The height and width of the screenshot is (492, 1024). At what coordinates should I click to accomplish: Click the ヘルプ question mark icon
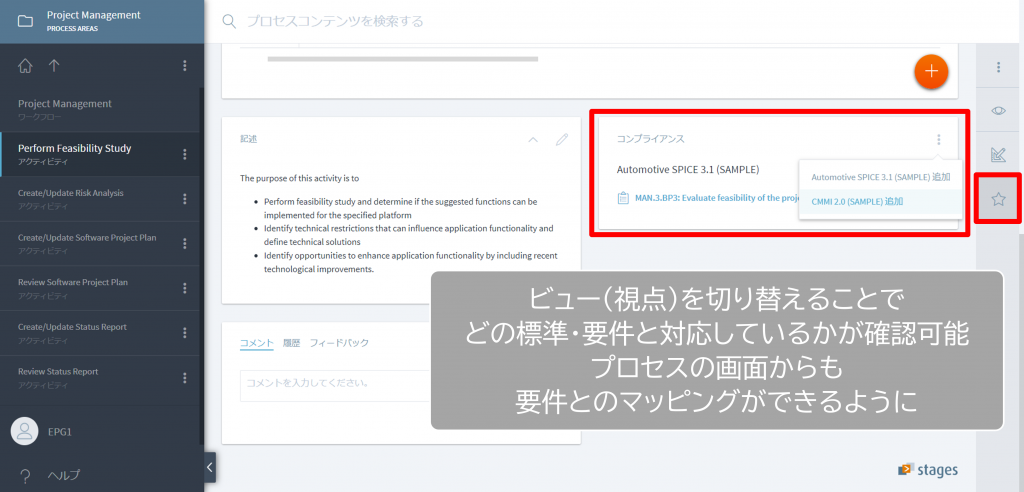tap(25, 475)
